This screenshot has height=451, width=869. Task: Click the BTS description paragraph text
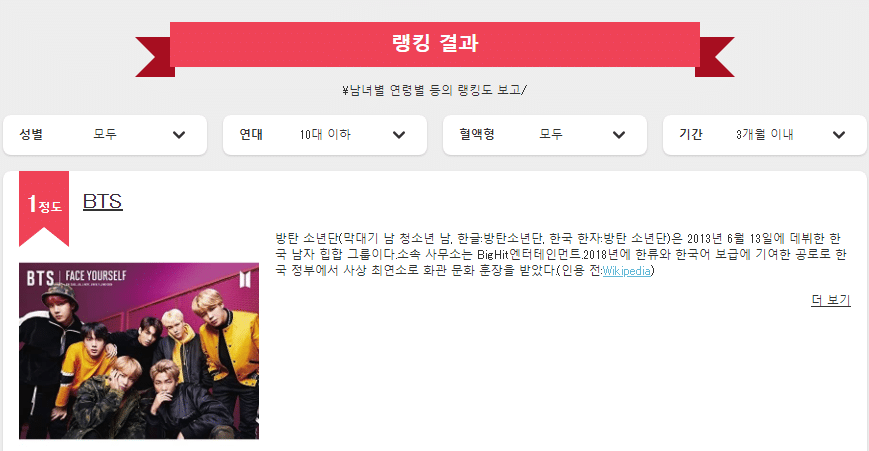point(561,254)
